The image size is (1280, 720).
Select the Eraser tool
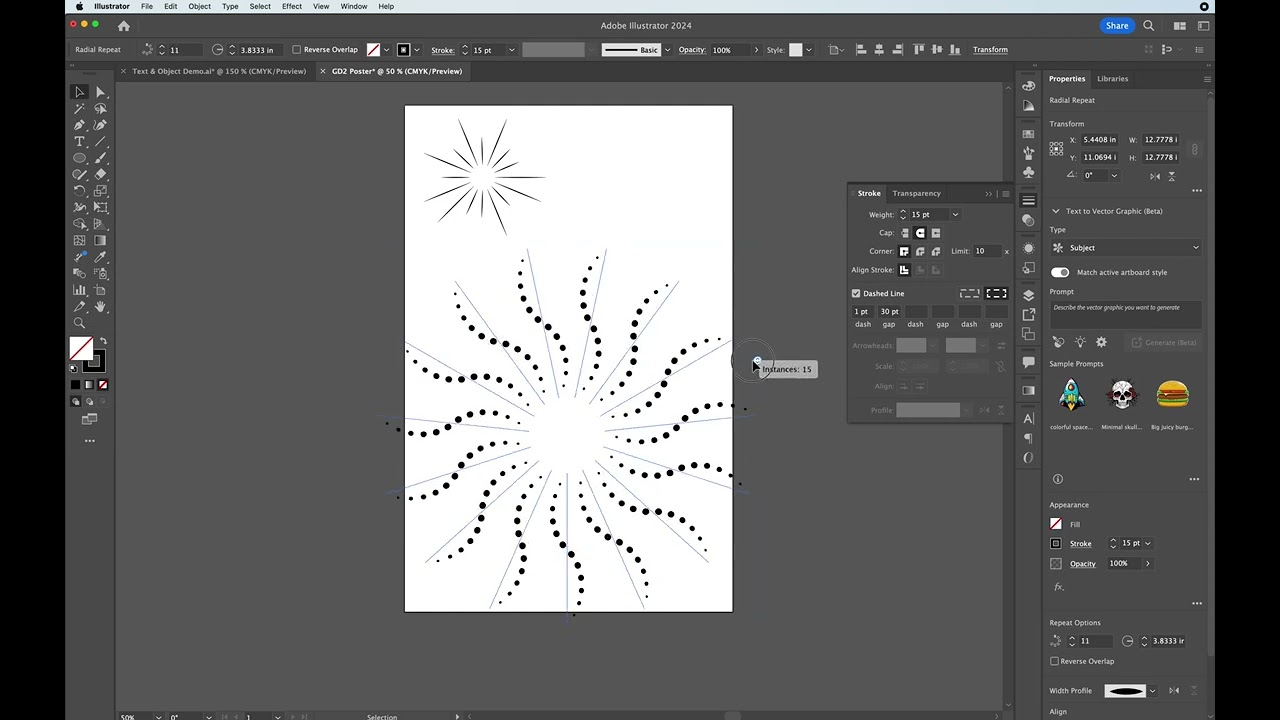(100, 174)
